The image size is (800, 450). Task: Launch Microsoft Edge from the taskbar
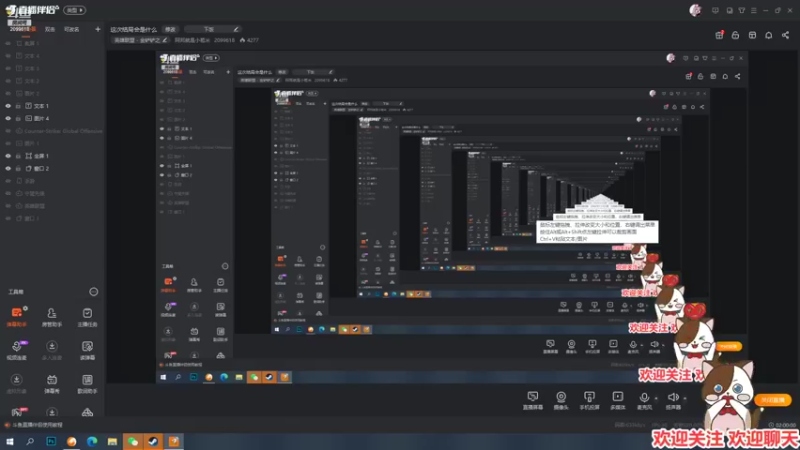click(92, 441)
